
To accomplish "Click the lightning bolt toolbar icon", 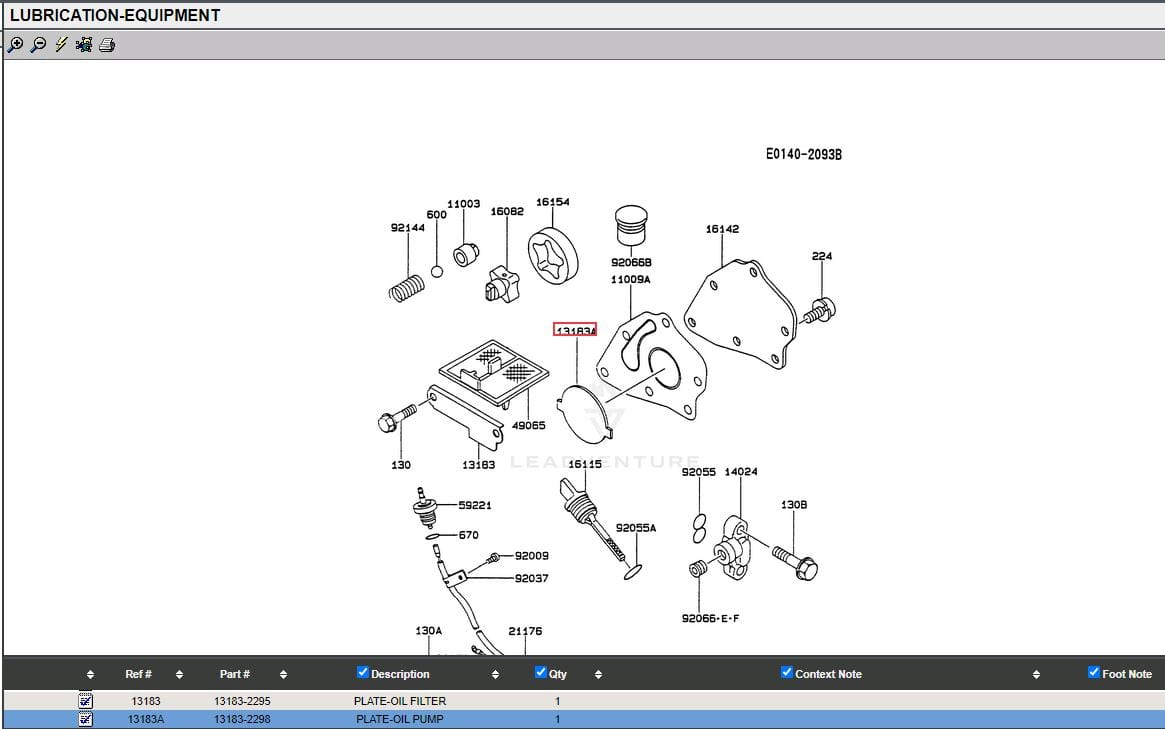I will click(61, 45).
